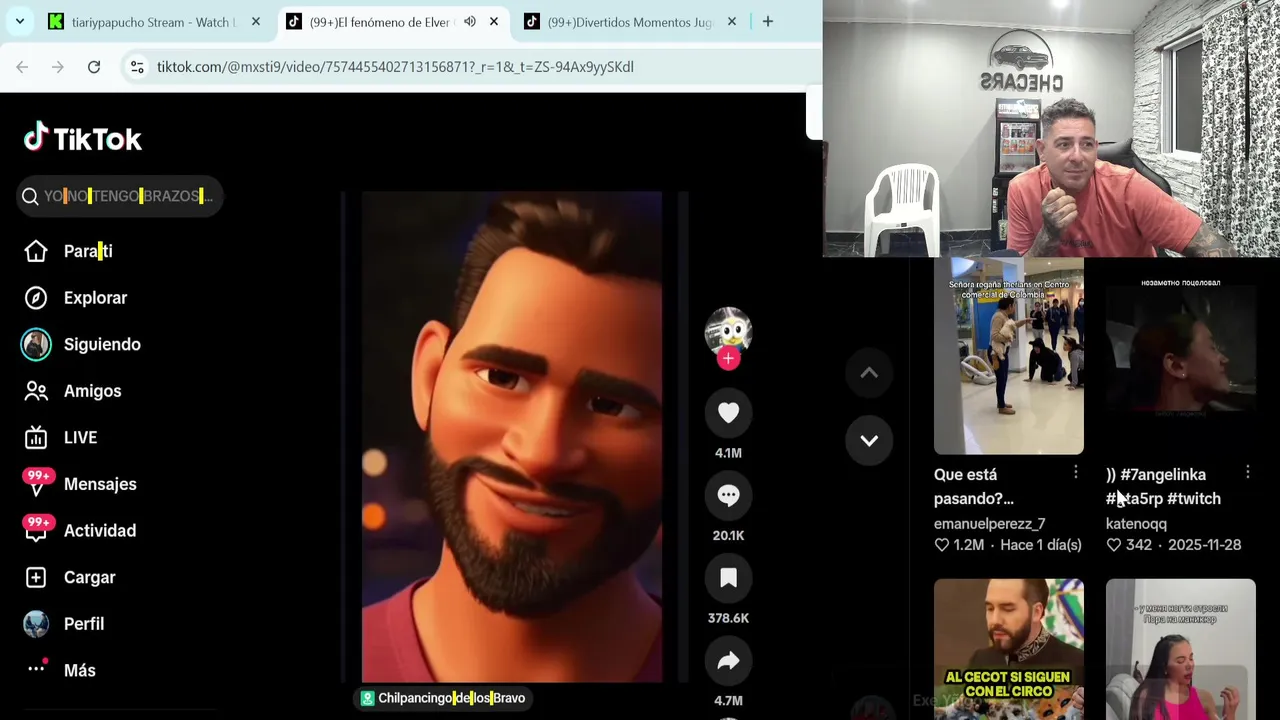This screenshot has width=1280, height=720.
Task: Like the video with heart icon
Action: [728, 413]
